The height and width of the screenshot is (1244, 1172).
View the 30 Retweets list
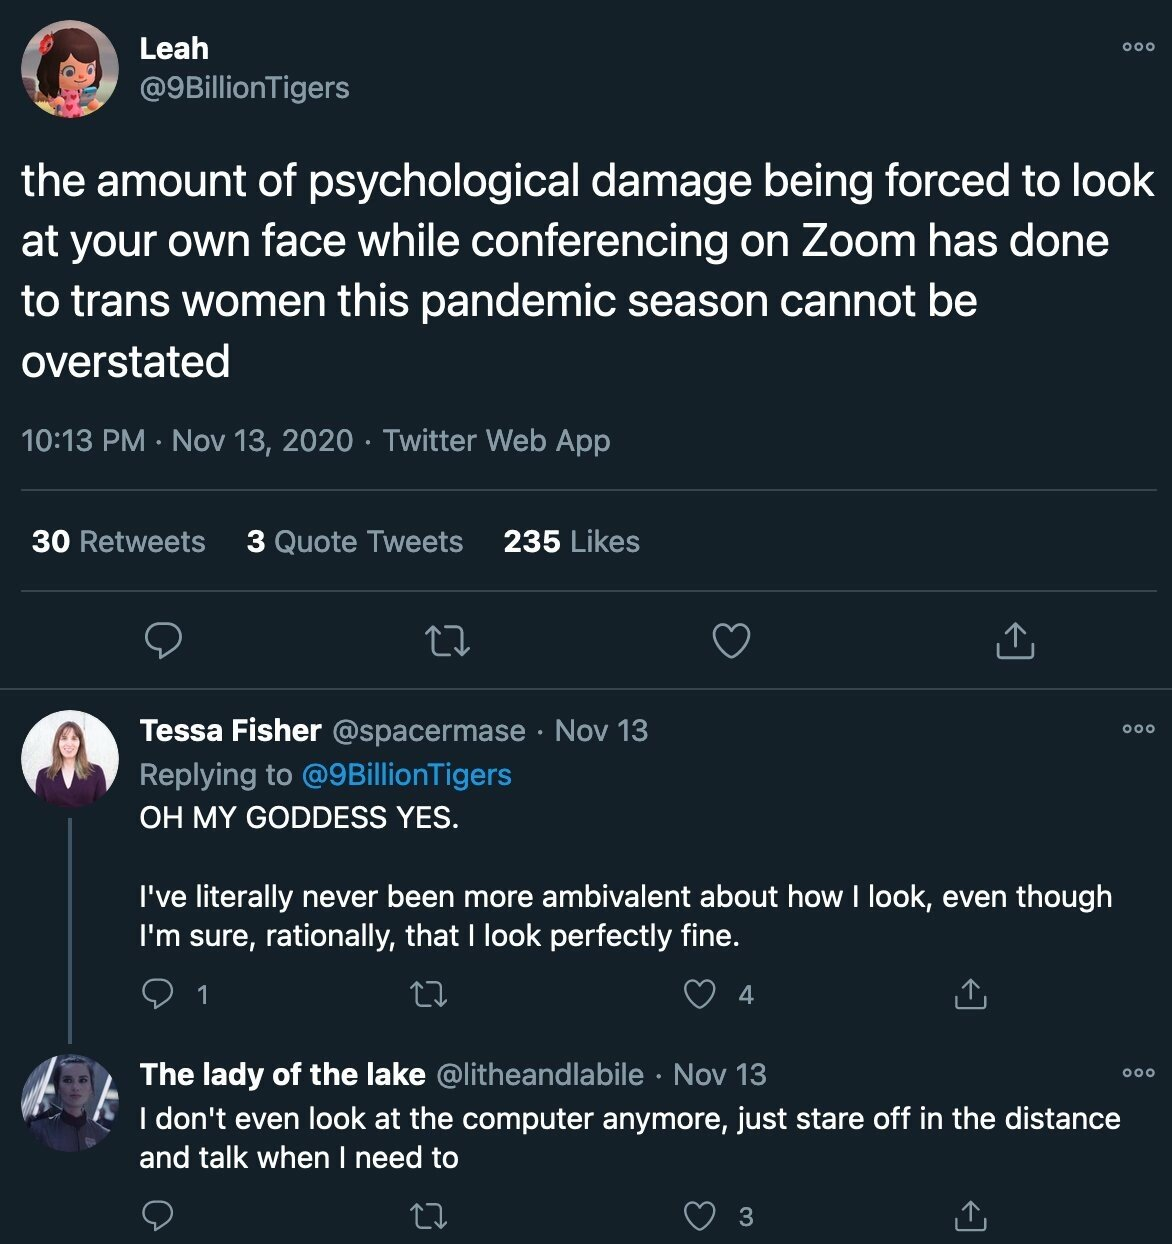pos(118,542)
